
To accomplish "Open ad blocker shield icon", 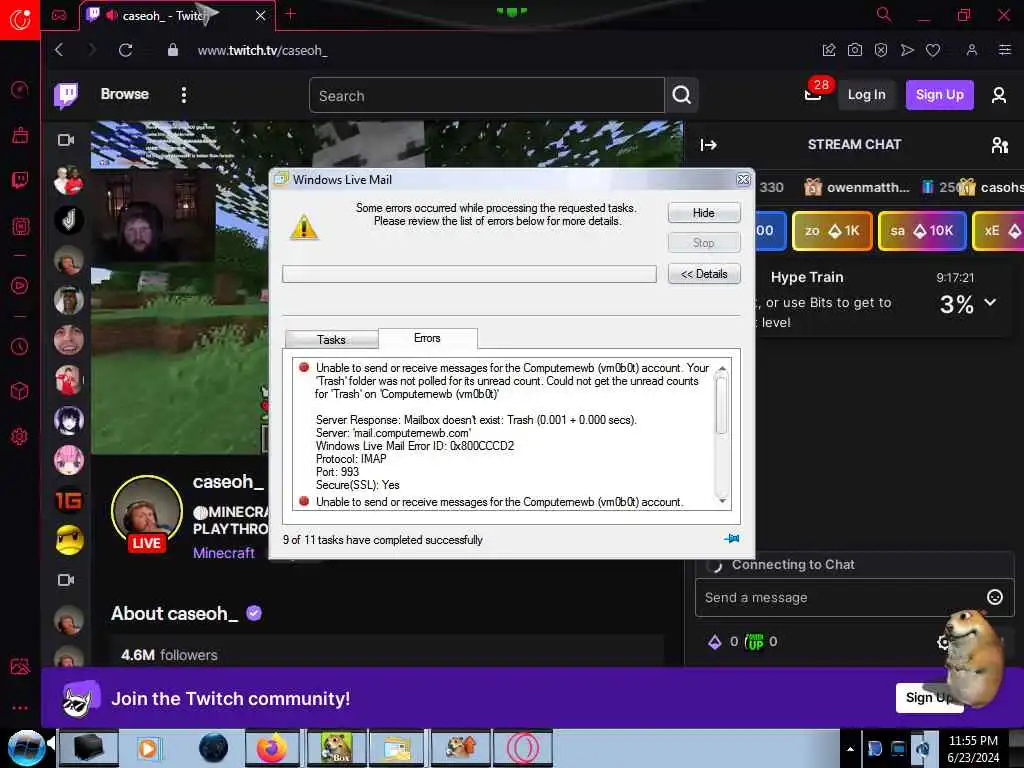I will tap(881, 50).
